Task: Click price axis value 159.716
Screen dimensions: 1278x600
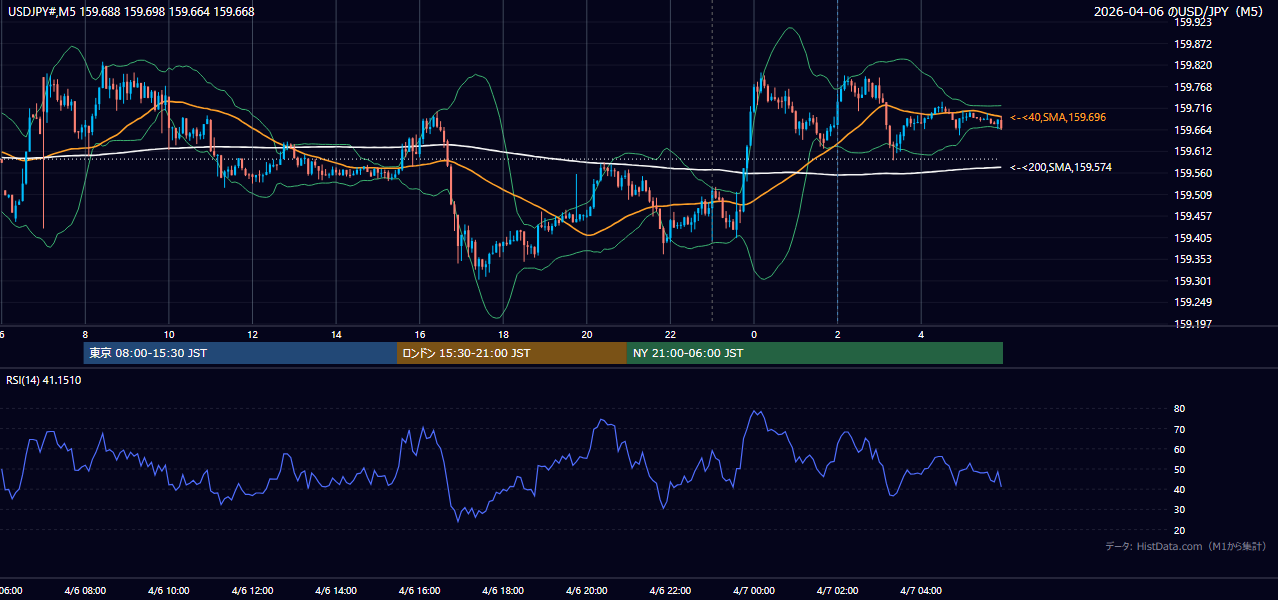Action: pos(1195,108)
